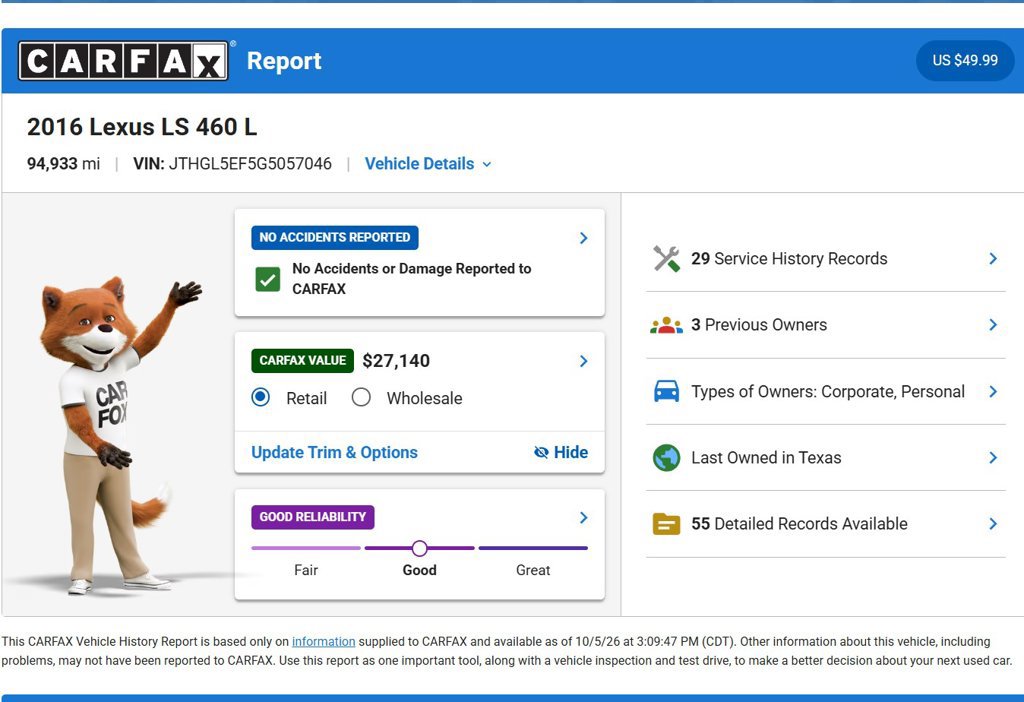Open the Previous Owners chevron
Screen dimensions: 1024x702
pos(993,325)
